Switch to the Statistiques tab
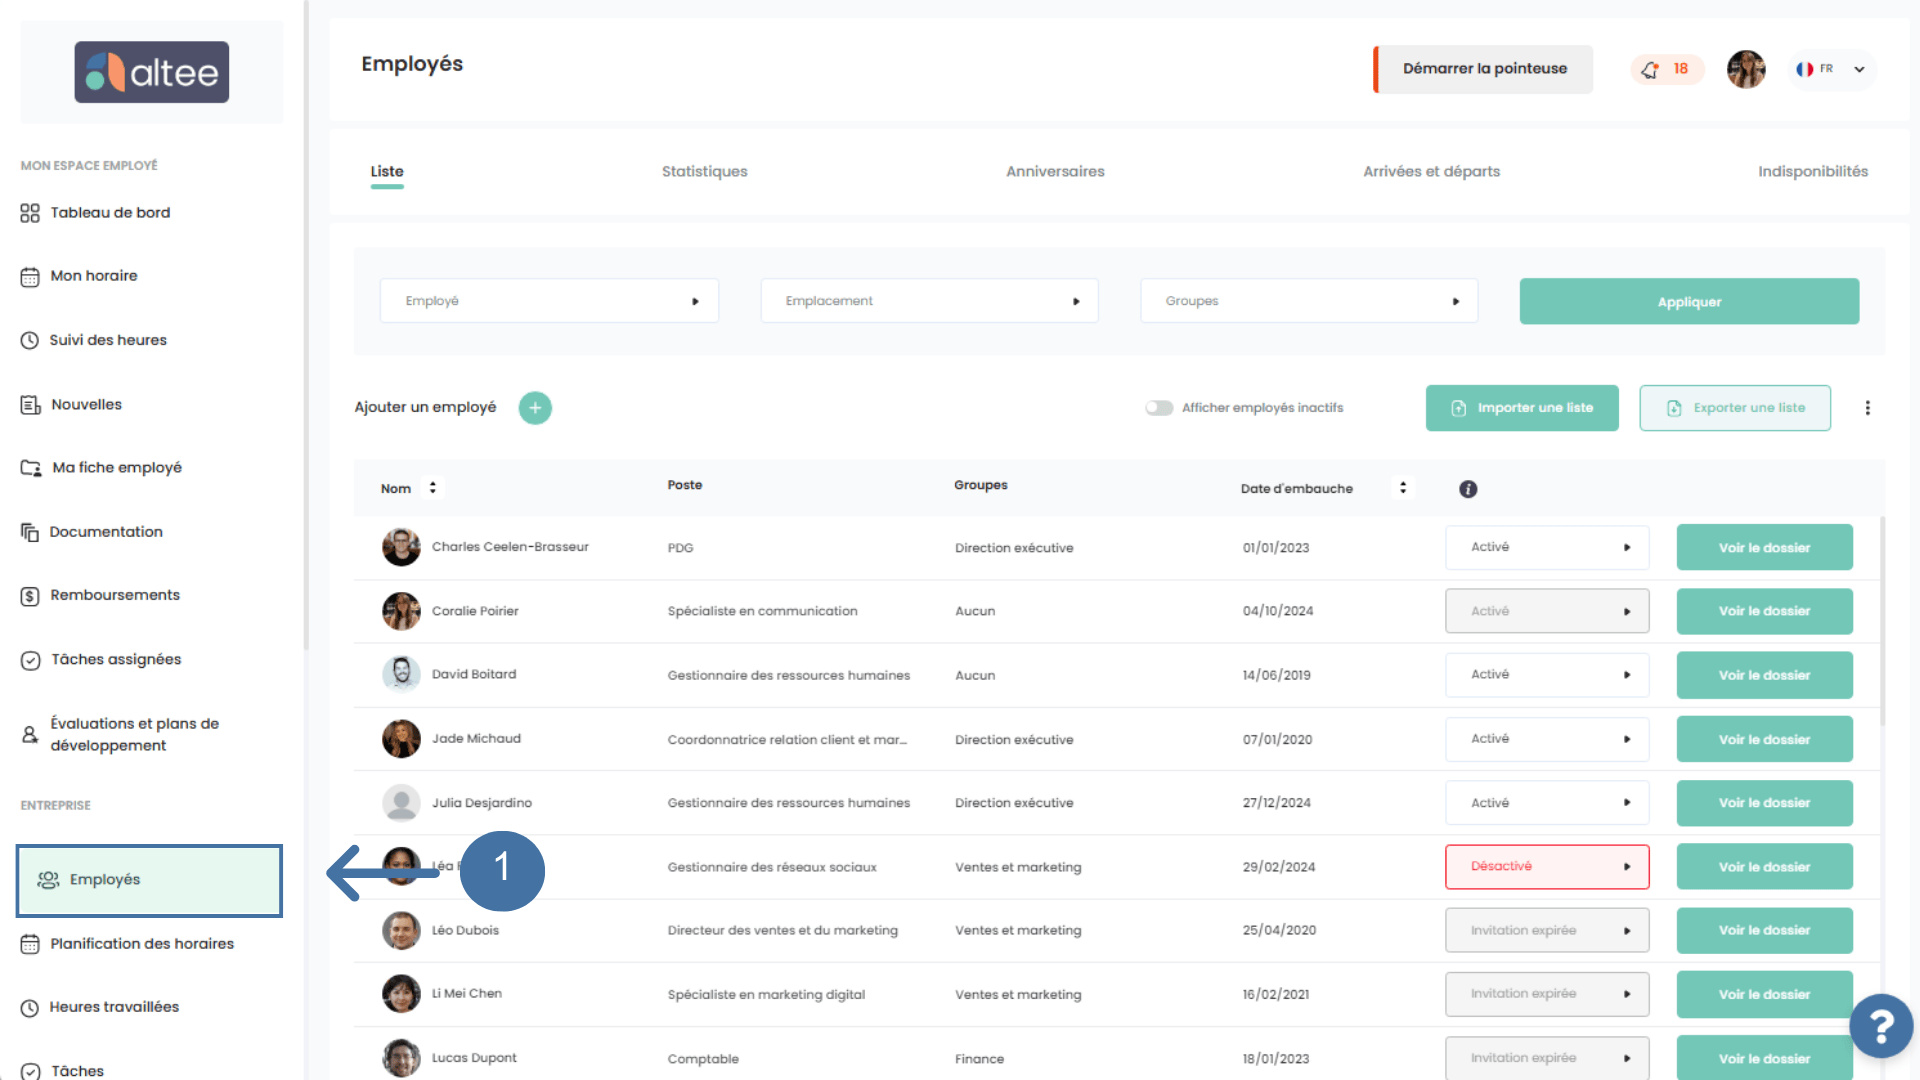Screen dimensions: 1920x1080 tap(704, 172)
